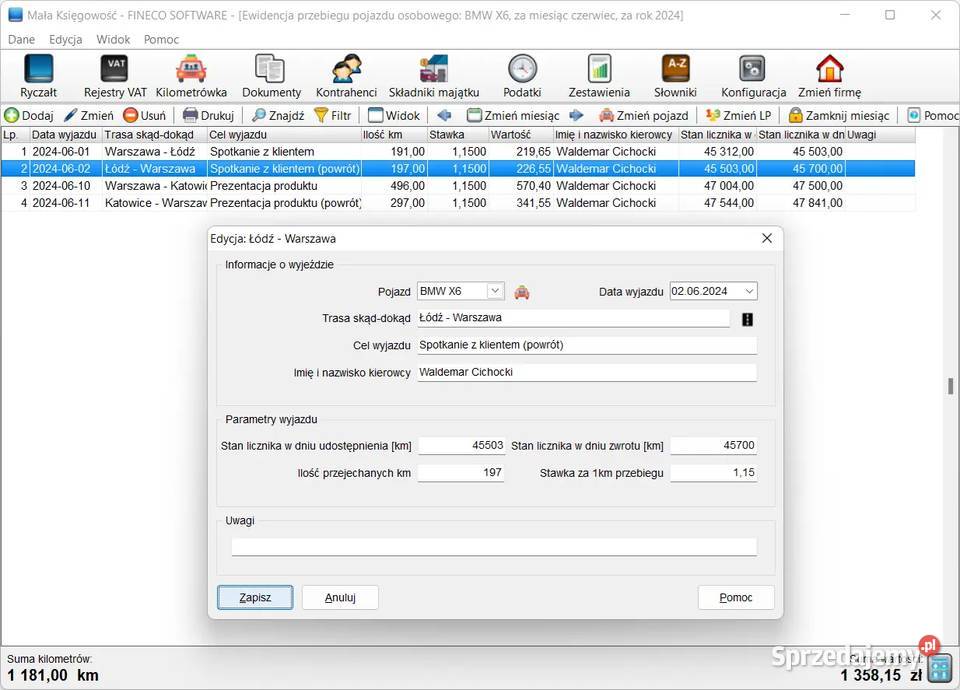
Task: Open Konfiguracja settings
Action: pyautogui.click(x=753, y=76)
